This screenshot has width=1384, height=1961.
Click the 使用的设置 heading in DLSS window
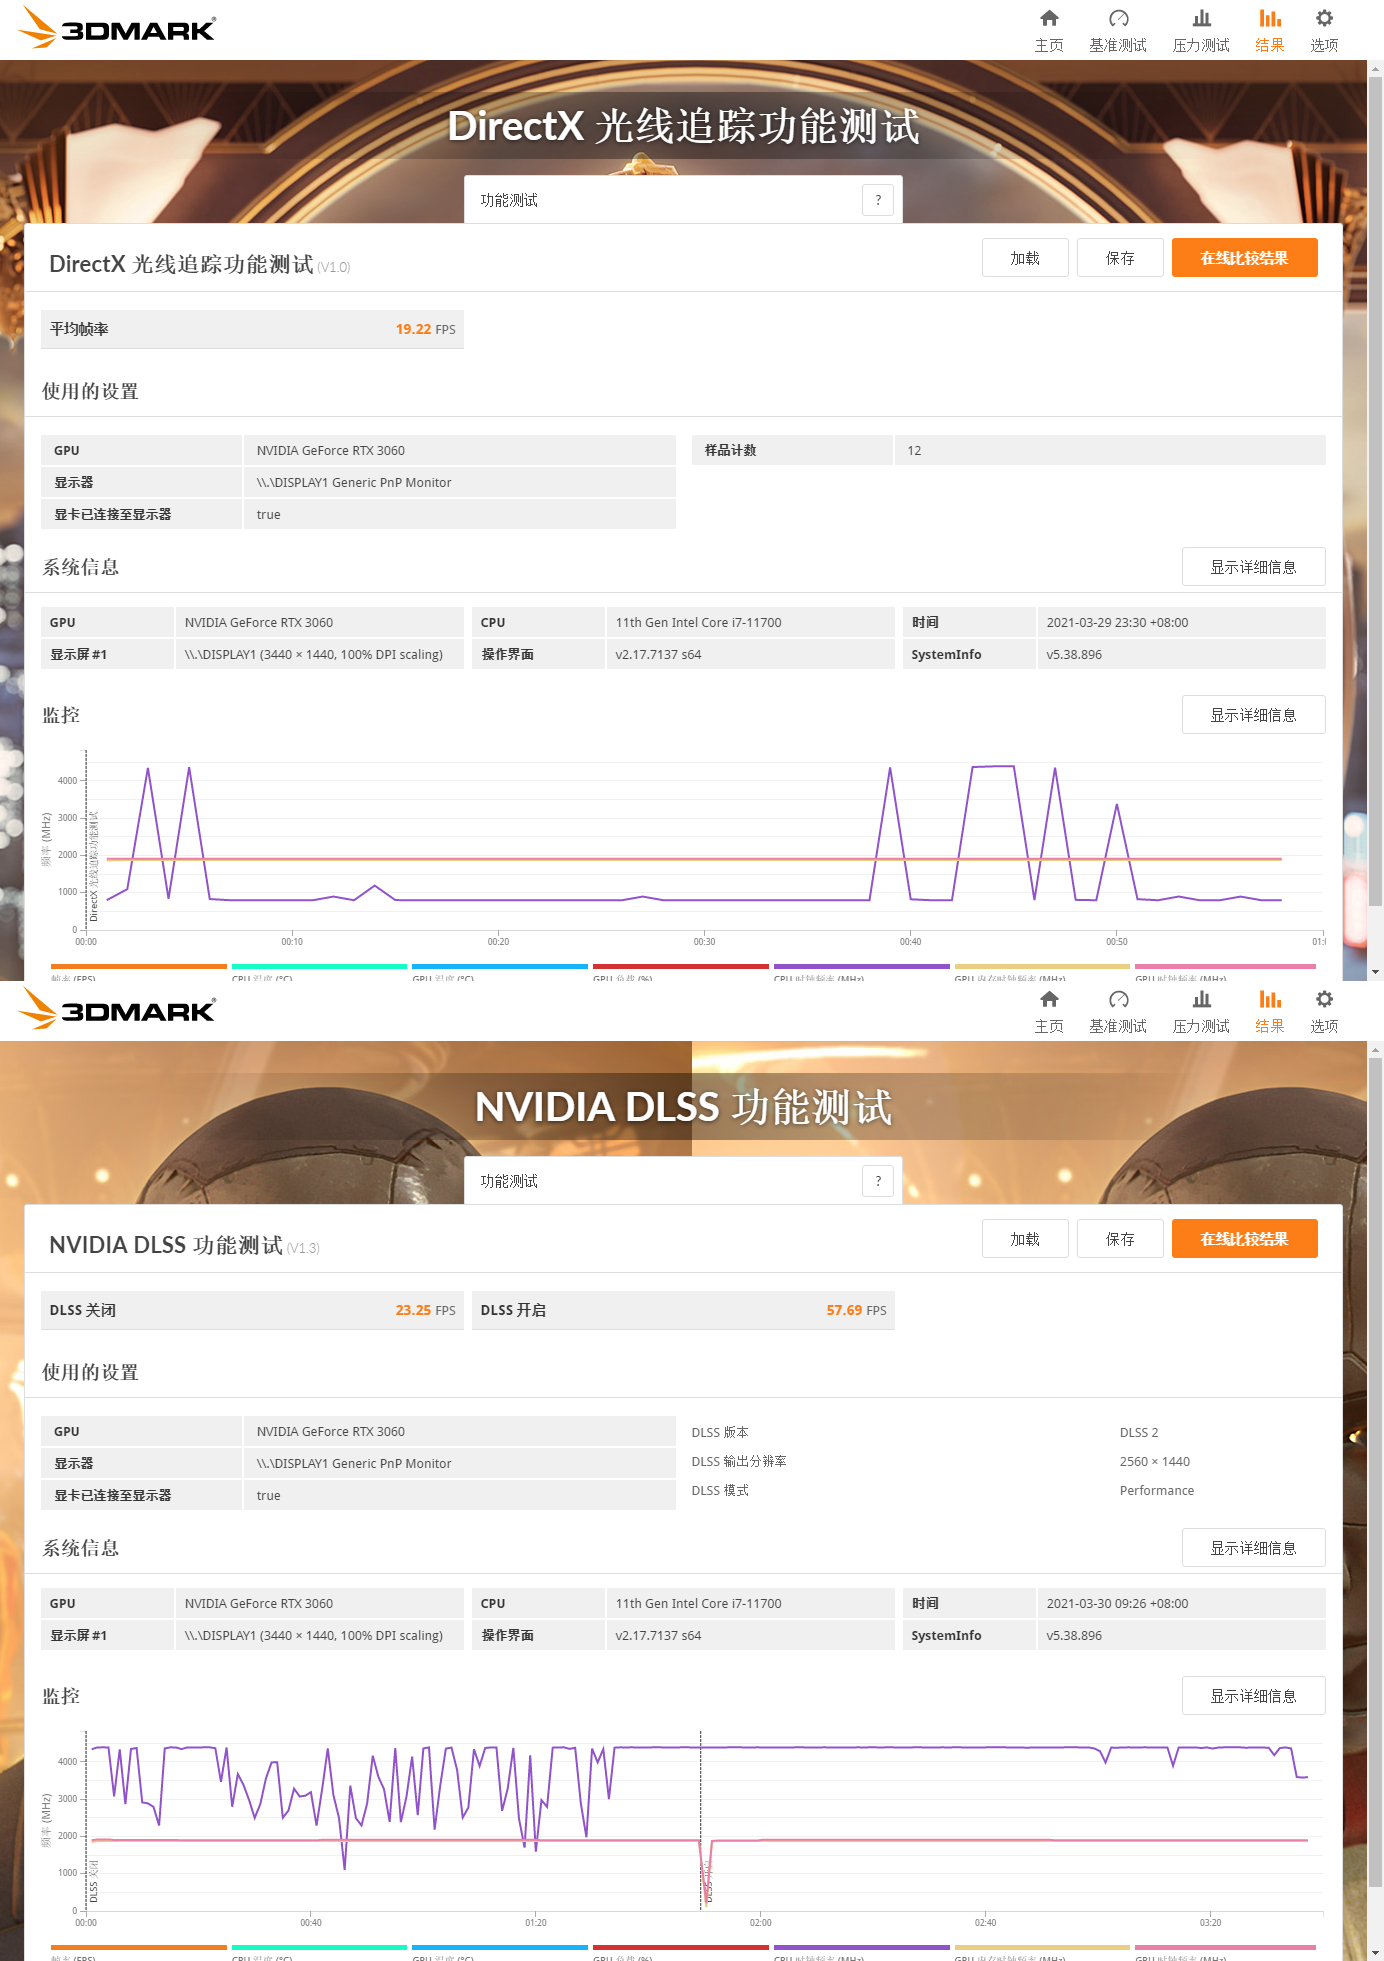click(x=90, y=1372)
